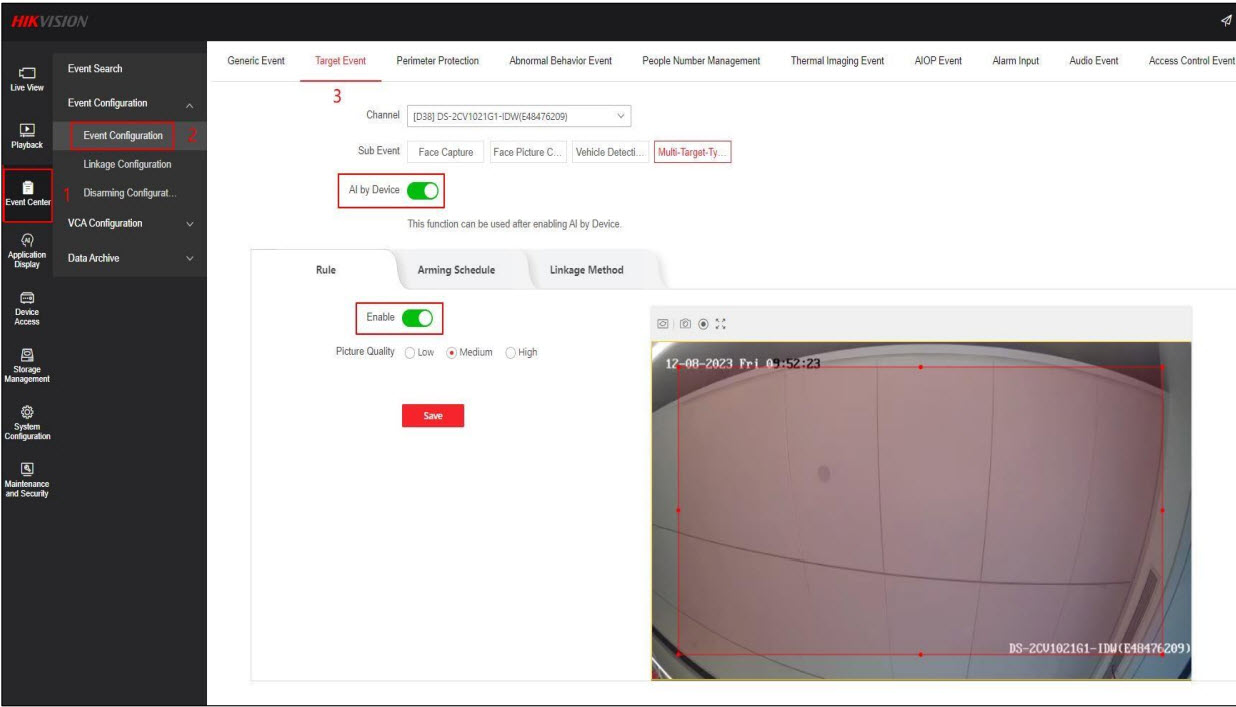The height and width of the screenshot is (707, 1236).
Task: Click the red Save button
Action: pyautogui.click(x=432, y=416)
